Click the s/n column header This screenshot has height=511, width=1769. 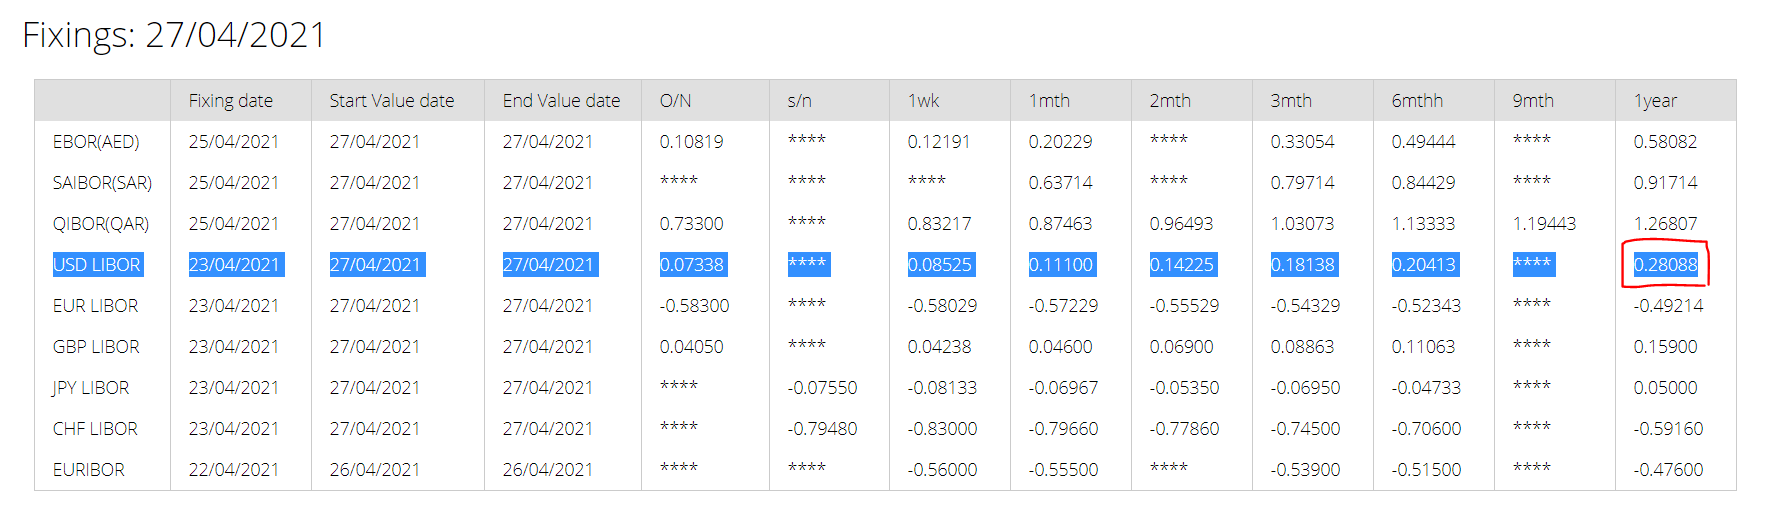pos(799,101)
